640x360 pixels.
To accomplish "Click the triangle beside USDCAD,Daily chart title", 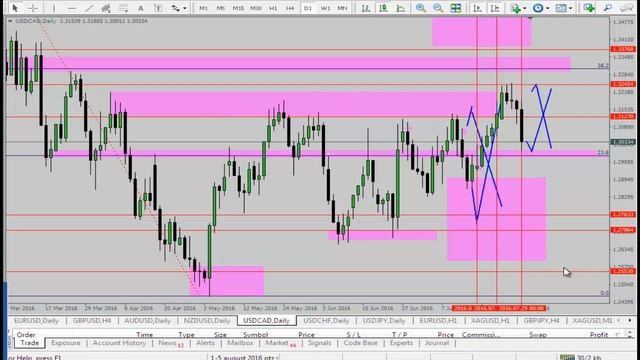I will tap(10, 21).
